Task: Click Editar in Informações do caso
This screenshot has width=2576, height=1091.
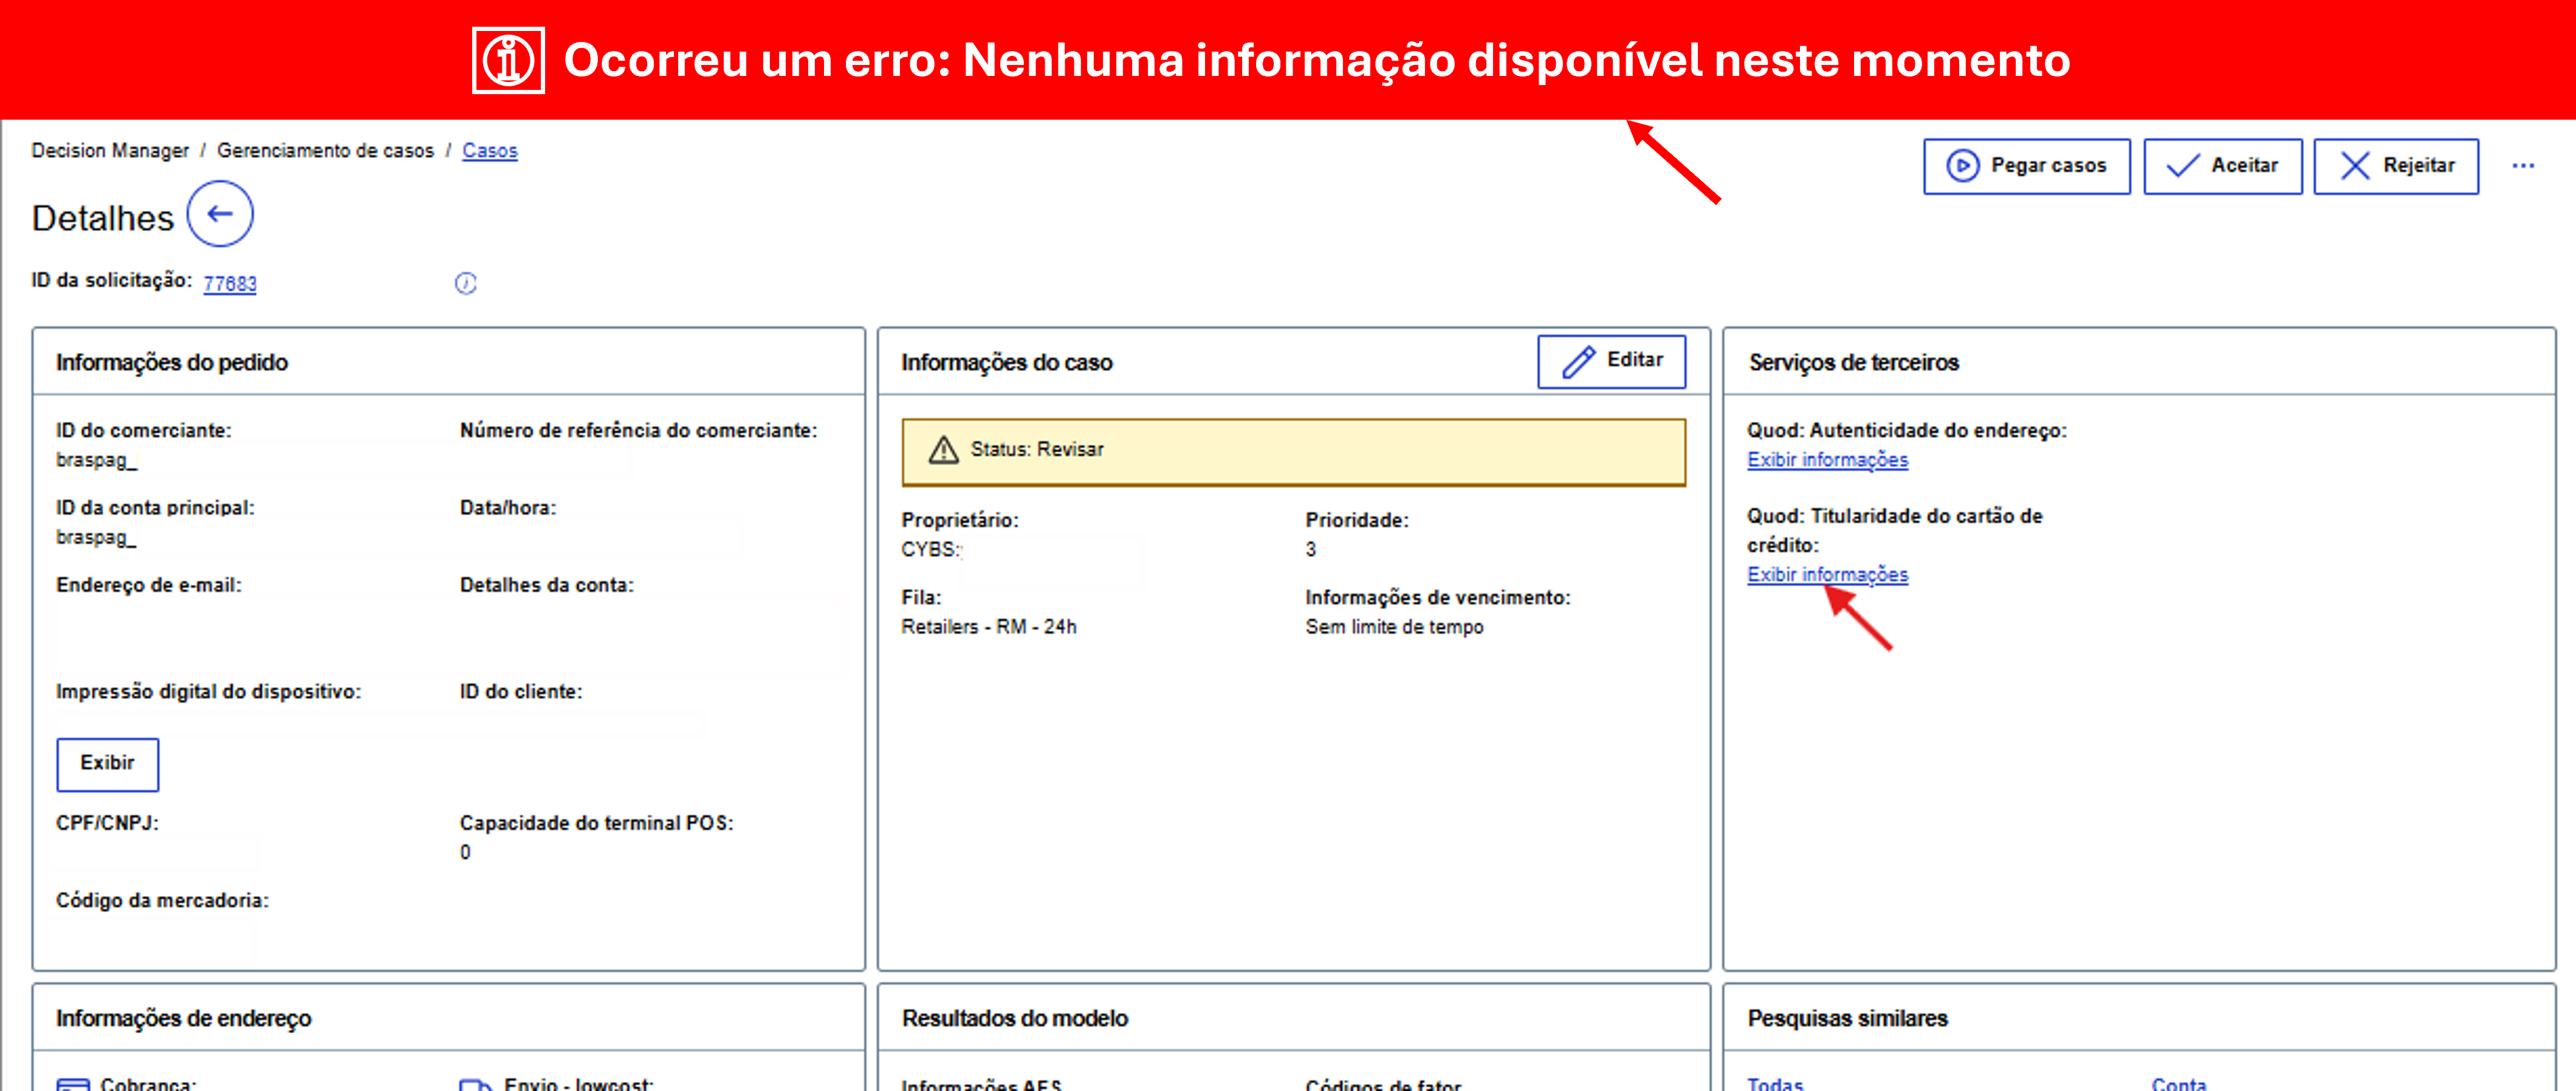Action: [1611, 362]
